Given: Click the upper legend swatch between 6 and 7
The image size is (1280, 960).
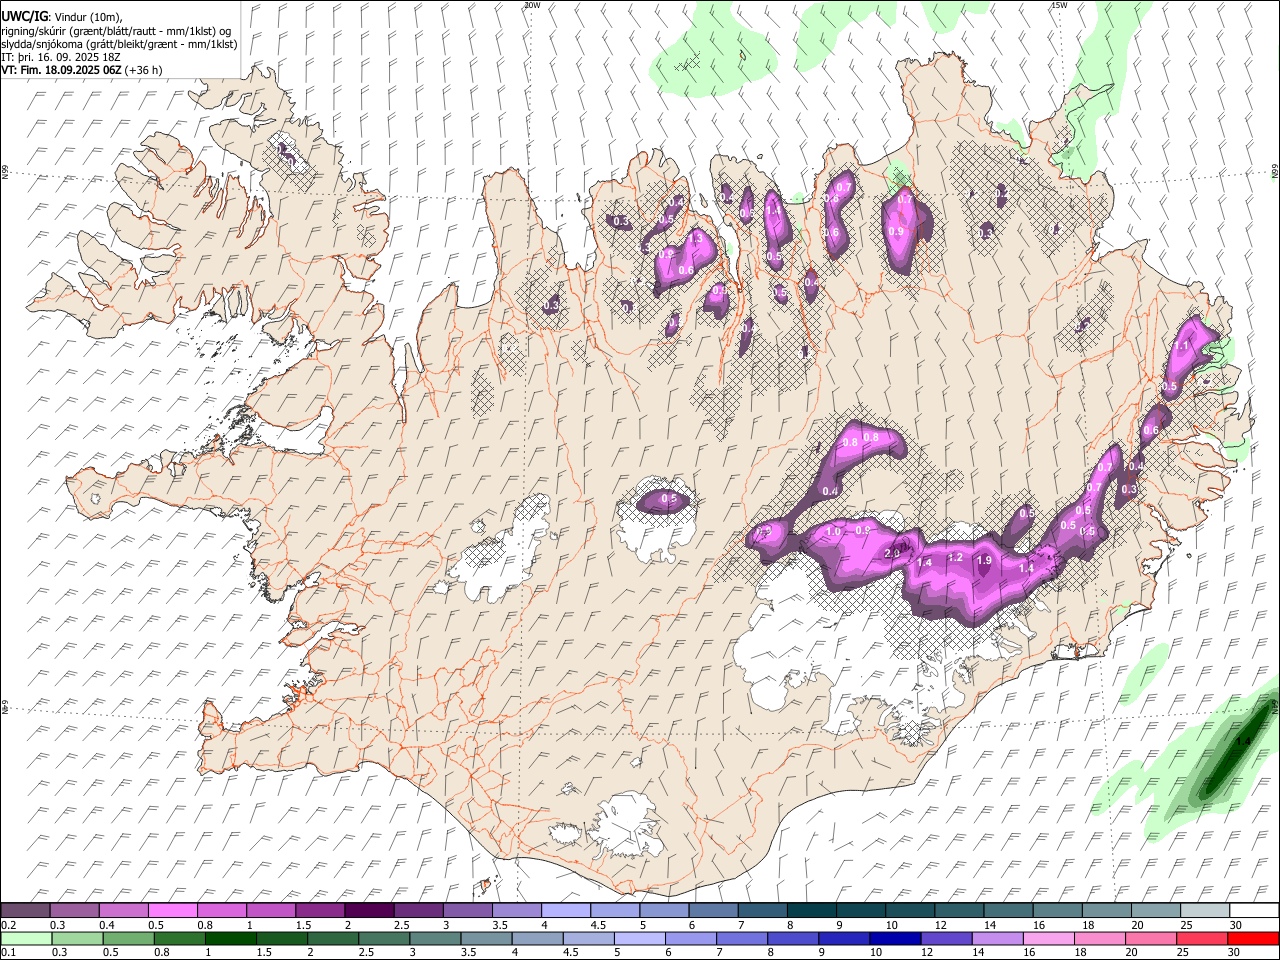Looking at the screenshot, I should 714,911.
